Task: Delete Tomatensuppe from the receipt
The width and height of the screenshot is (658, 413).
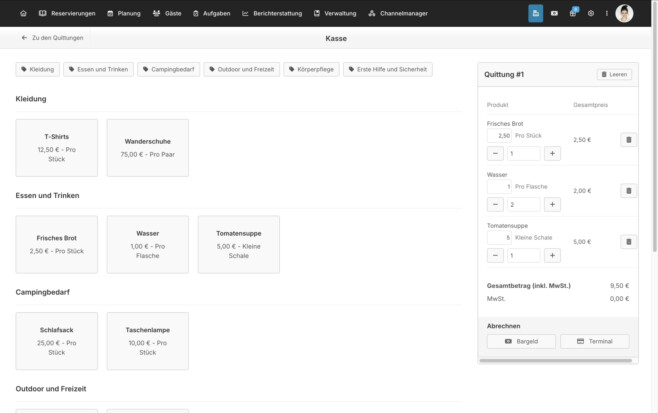Action: [x=629, y=242]
